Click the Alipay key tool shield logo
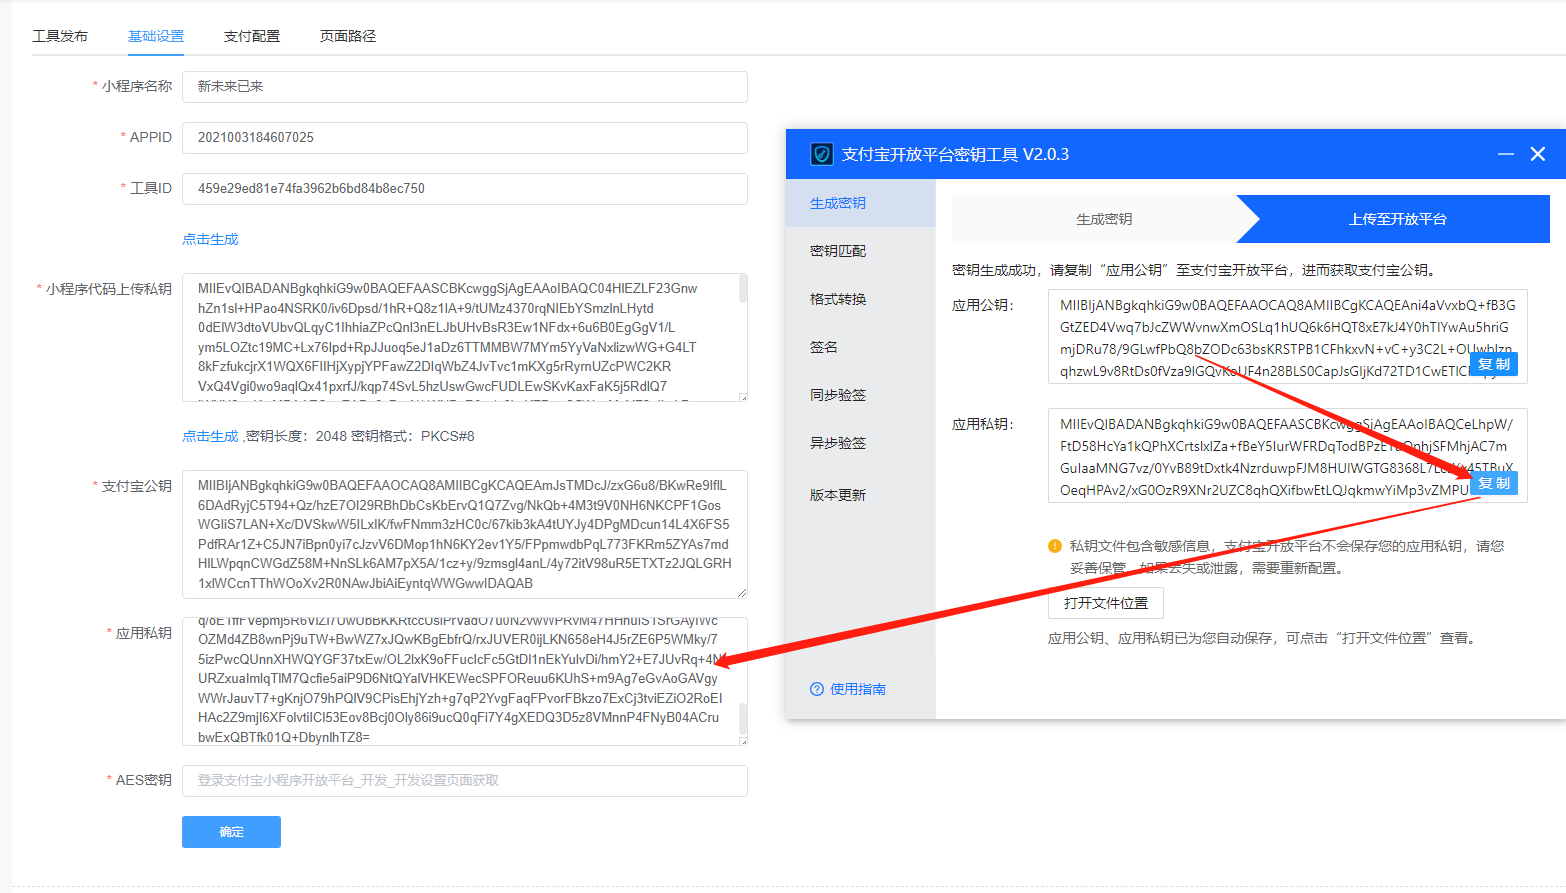This screenshot has height=893, width=1566. pyautogui.click(x=822, y=154)
